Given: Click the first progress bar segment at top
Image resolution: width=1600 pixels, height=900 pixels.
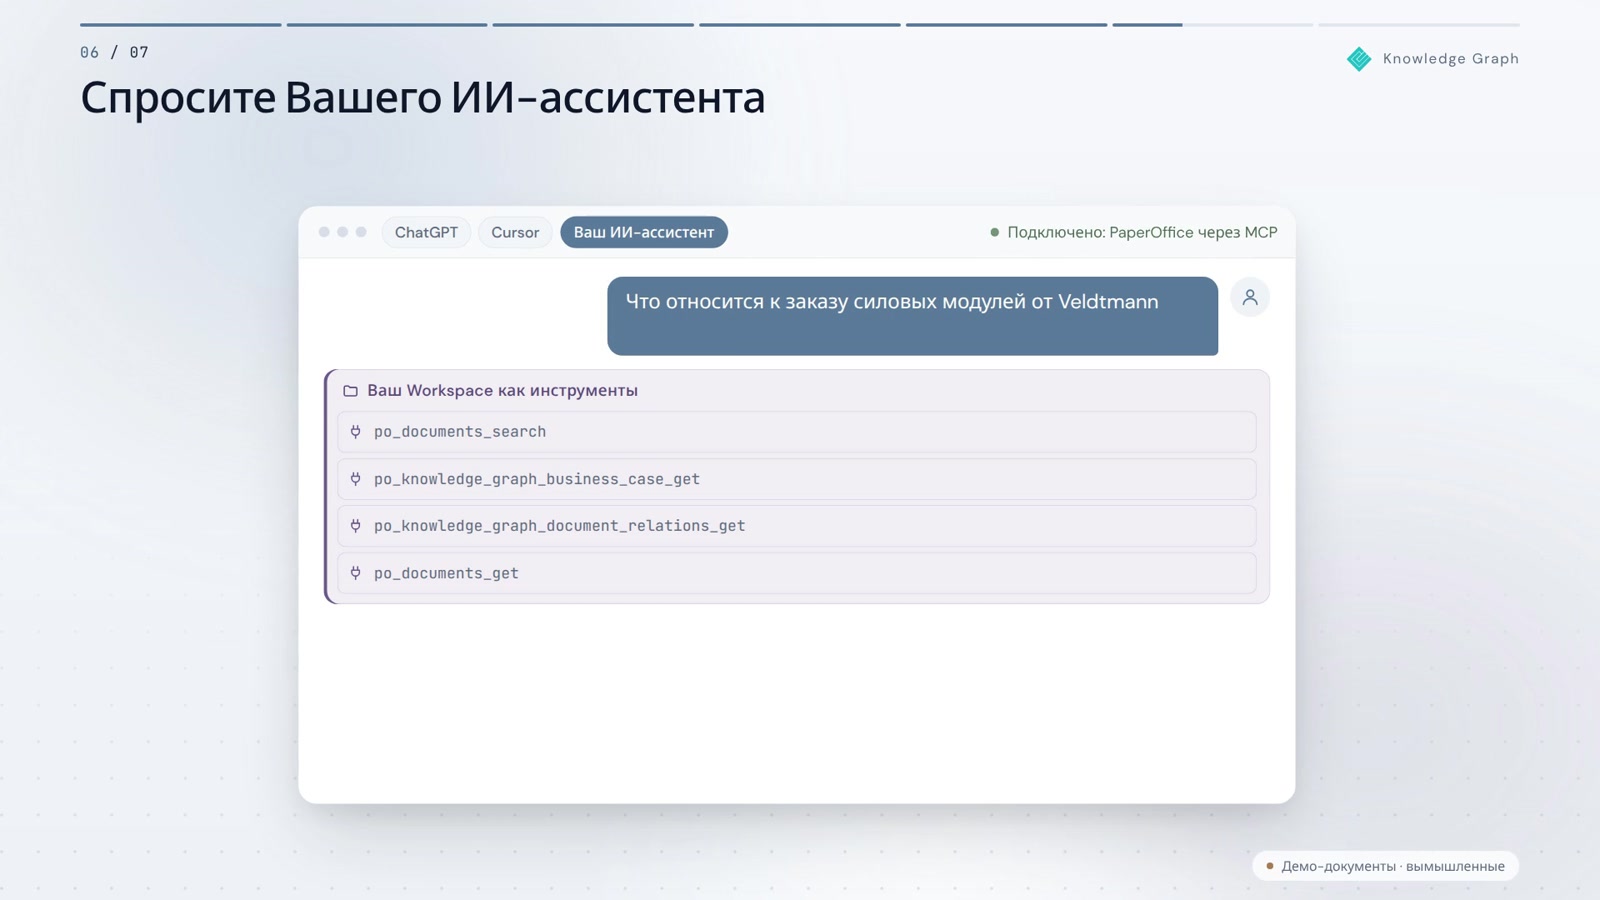Looking at the screenshot, I should pyautogui.click(x=180, y=24).
